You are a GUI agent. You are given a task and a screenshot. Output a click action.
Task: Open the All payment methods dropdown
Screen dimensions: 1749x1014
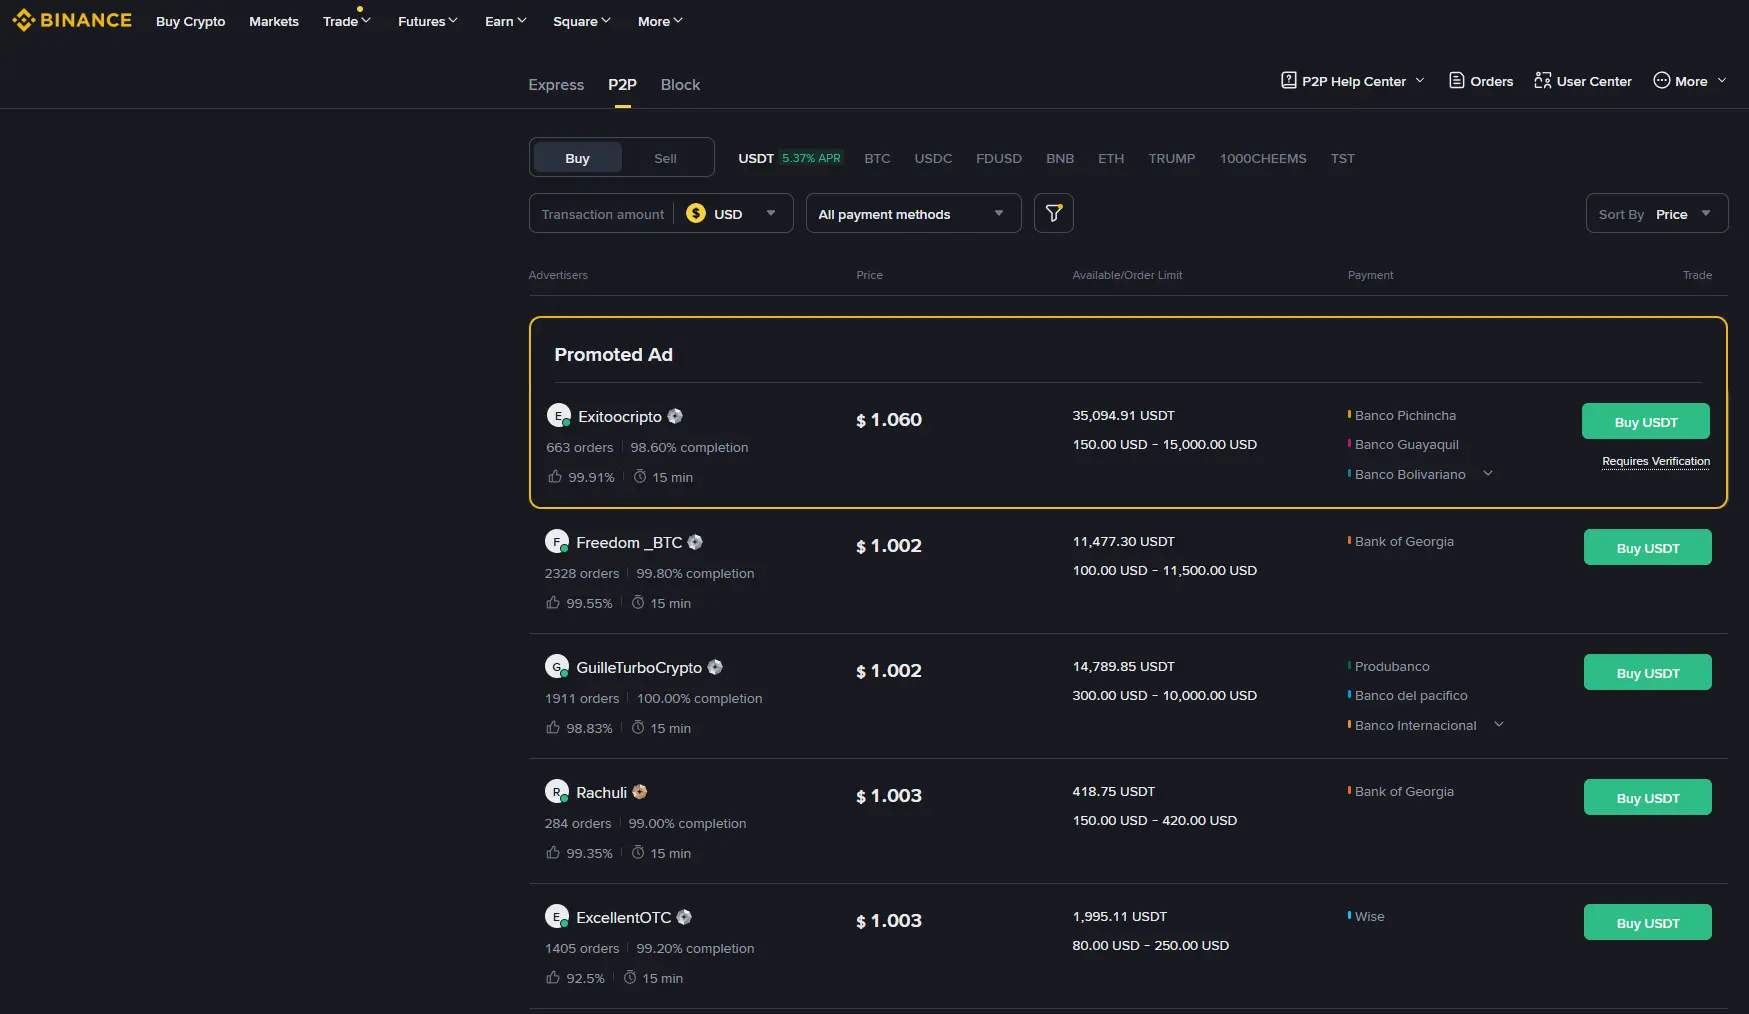913,213
